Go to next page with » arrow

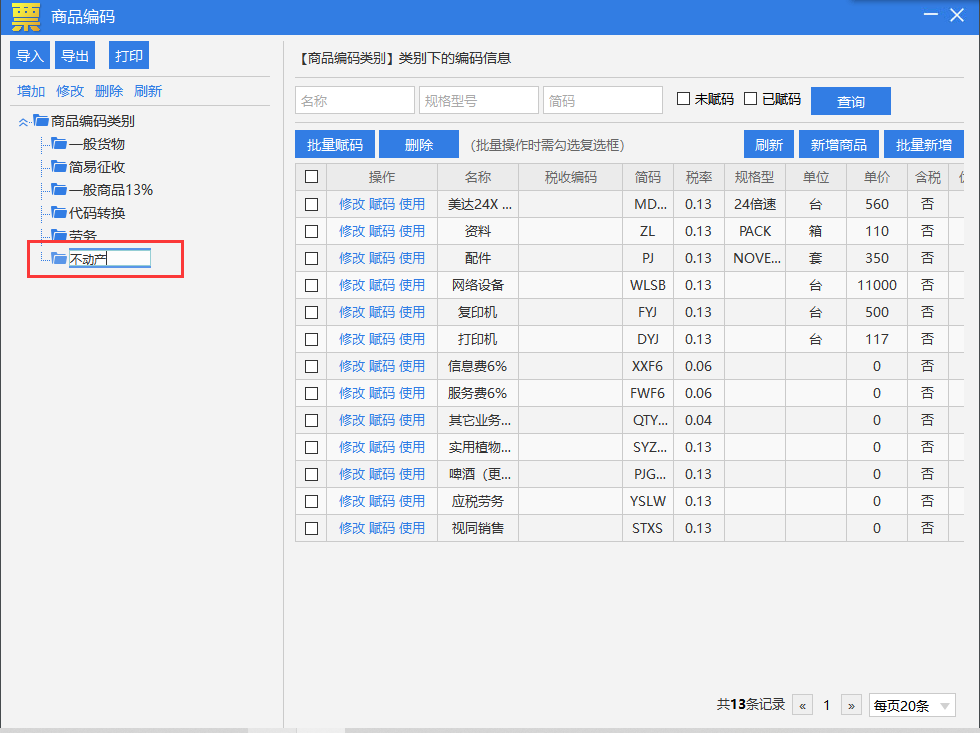point(851,706)
